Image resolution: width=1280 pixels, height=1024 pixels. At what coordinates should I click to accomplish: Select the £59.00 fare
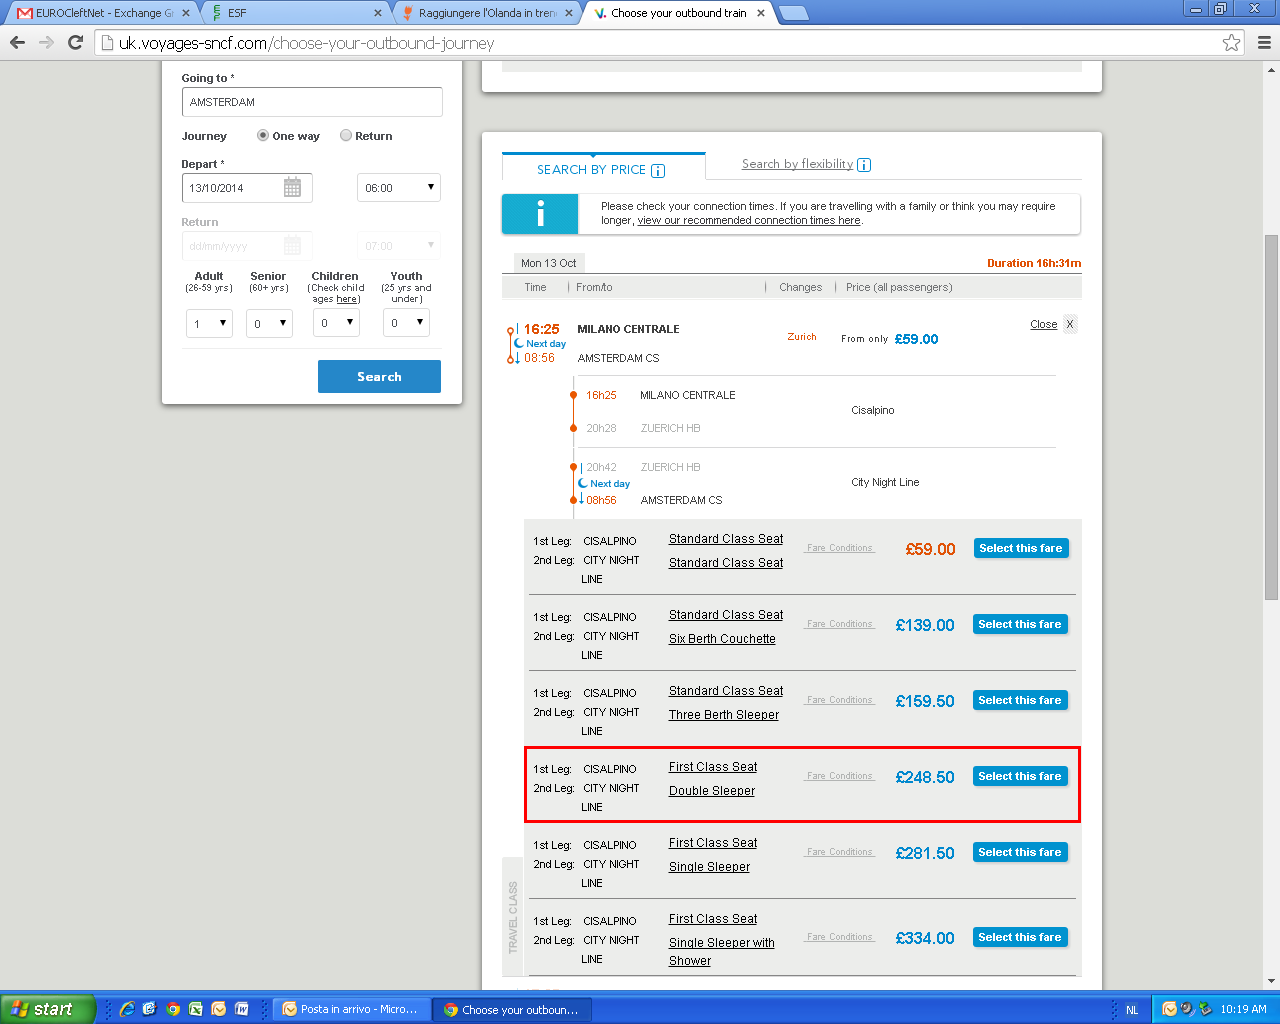point(1020,548)
